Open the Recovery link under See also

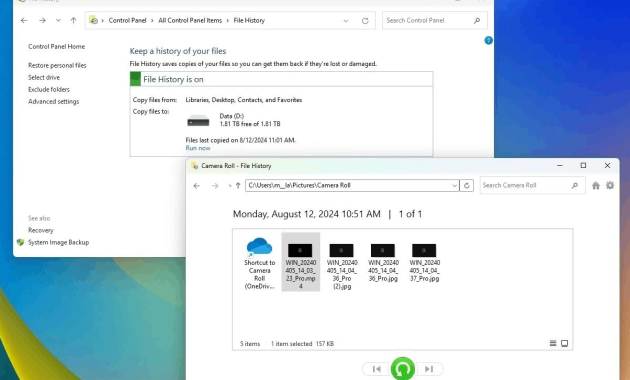tap(41, 230)
